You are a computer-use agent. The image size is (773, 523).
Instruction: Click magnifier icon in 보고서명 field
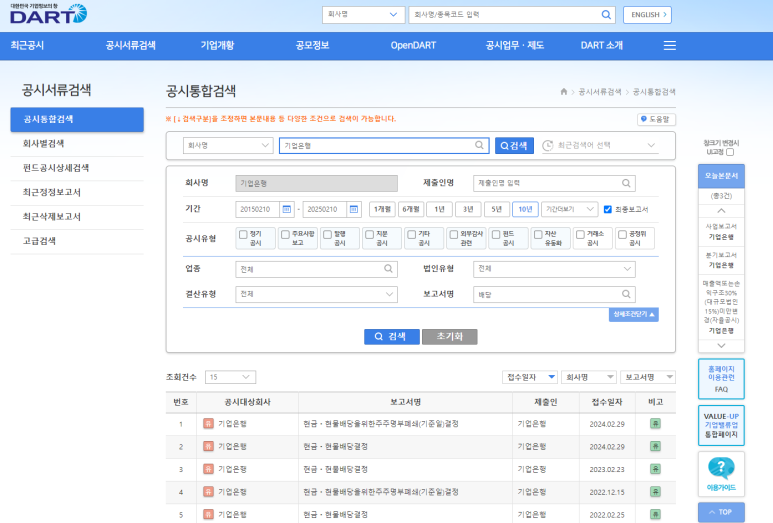point(626,294)
